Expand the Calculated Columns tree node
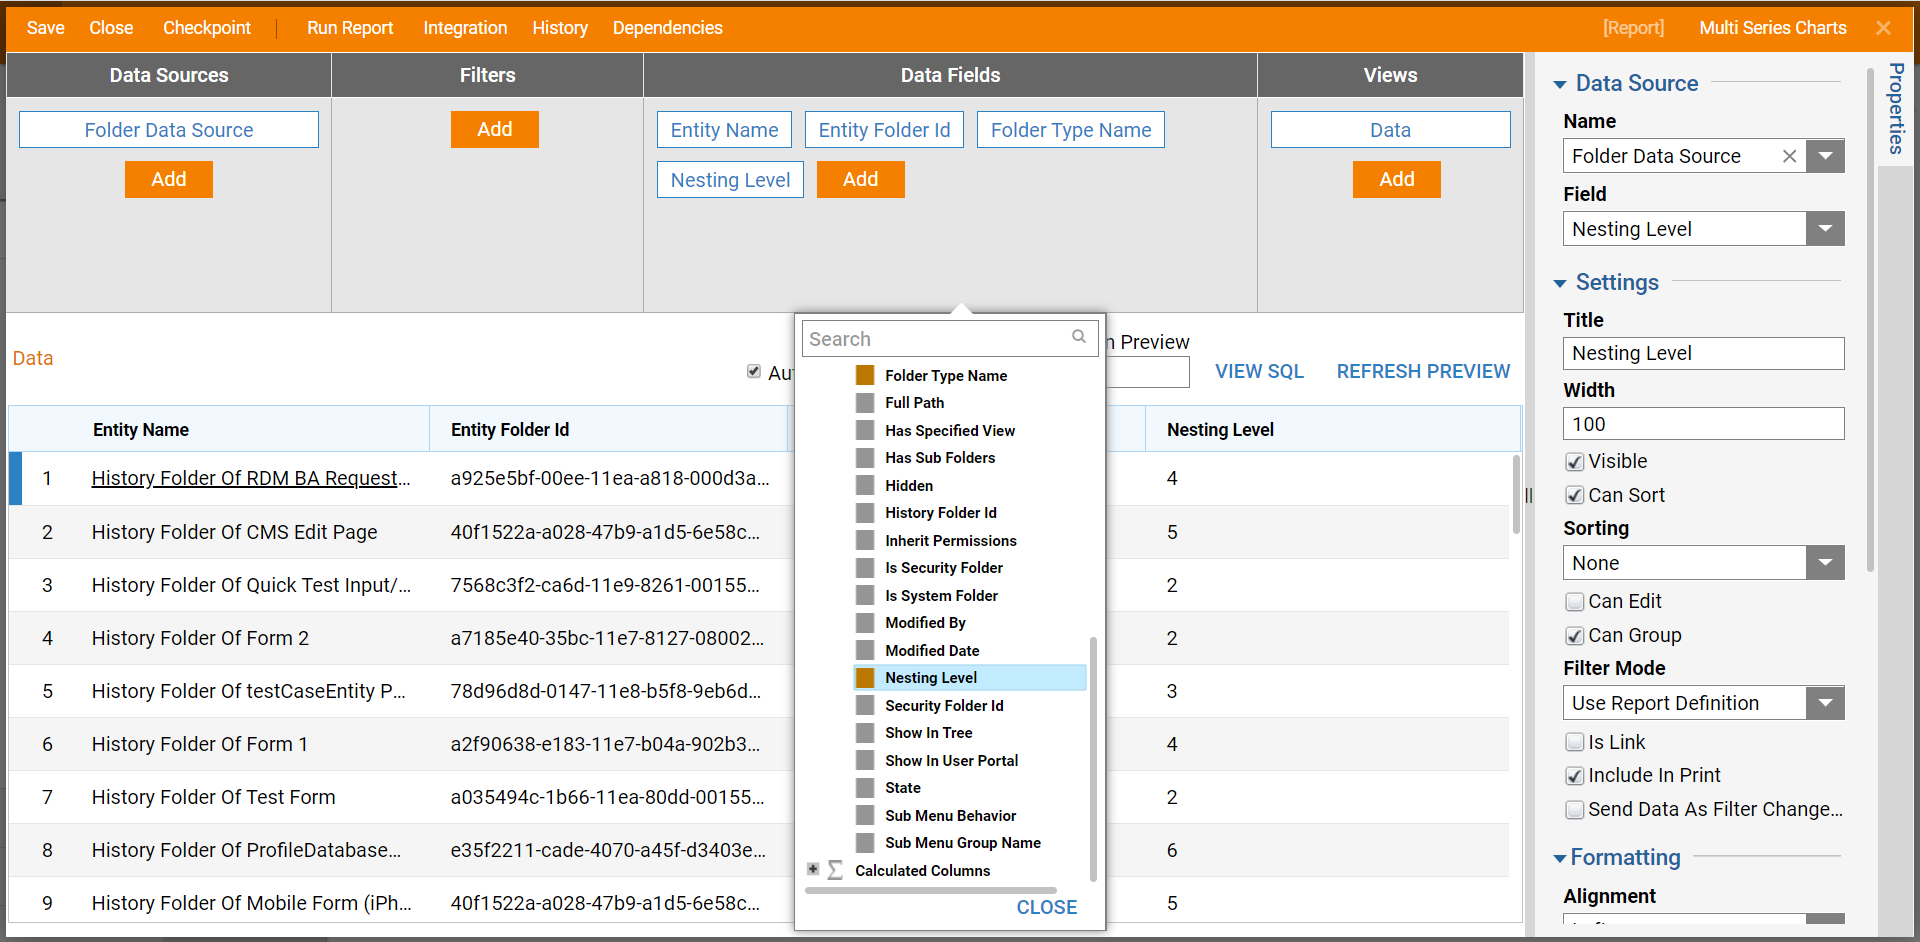 pyautogui.click(x=813, y=869)
